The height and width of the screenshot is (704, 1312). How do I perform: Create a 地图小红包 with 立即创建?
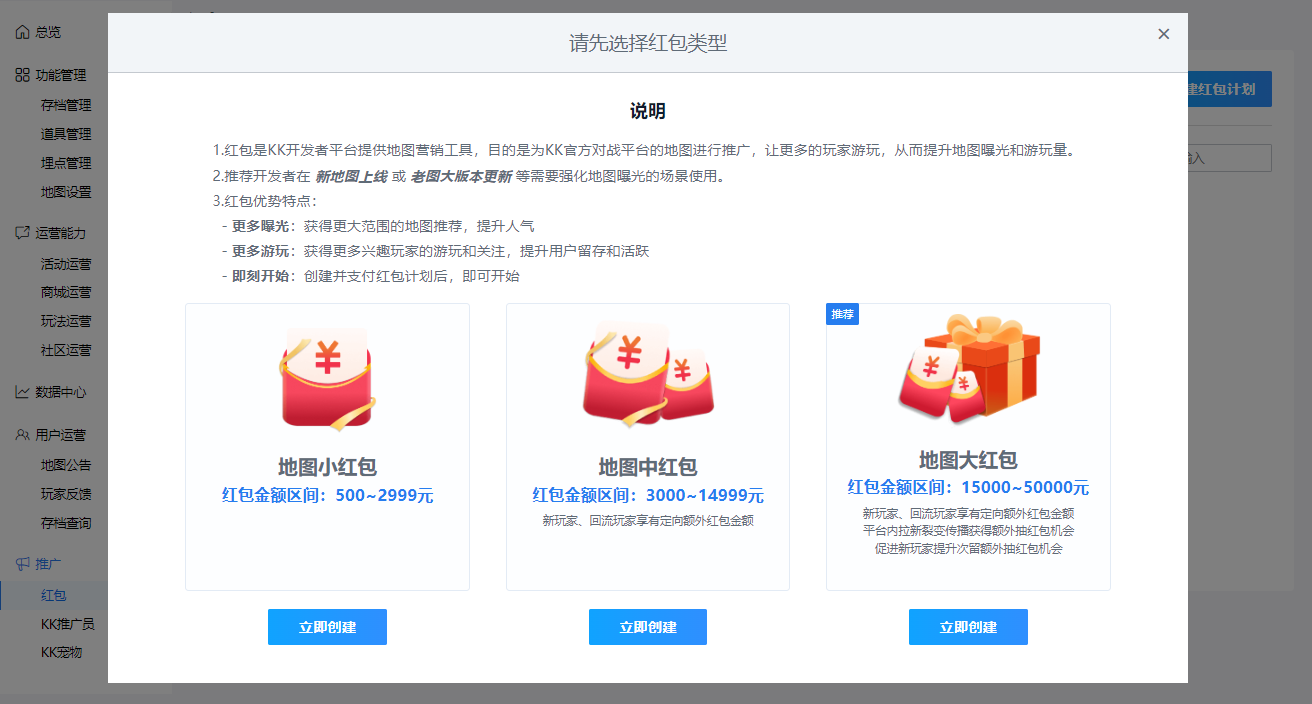327,627
